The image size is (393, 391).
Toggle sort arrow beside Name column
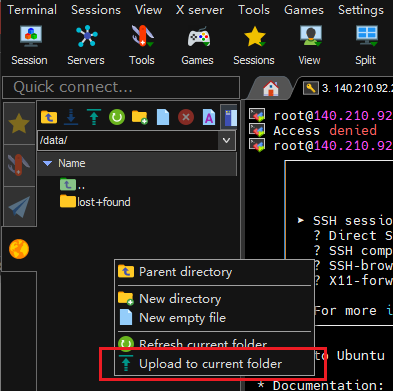tap(48, 163)
